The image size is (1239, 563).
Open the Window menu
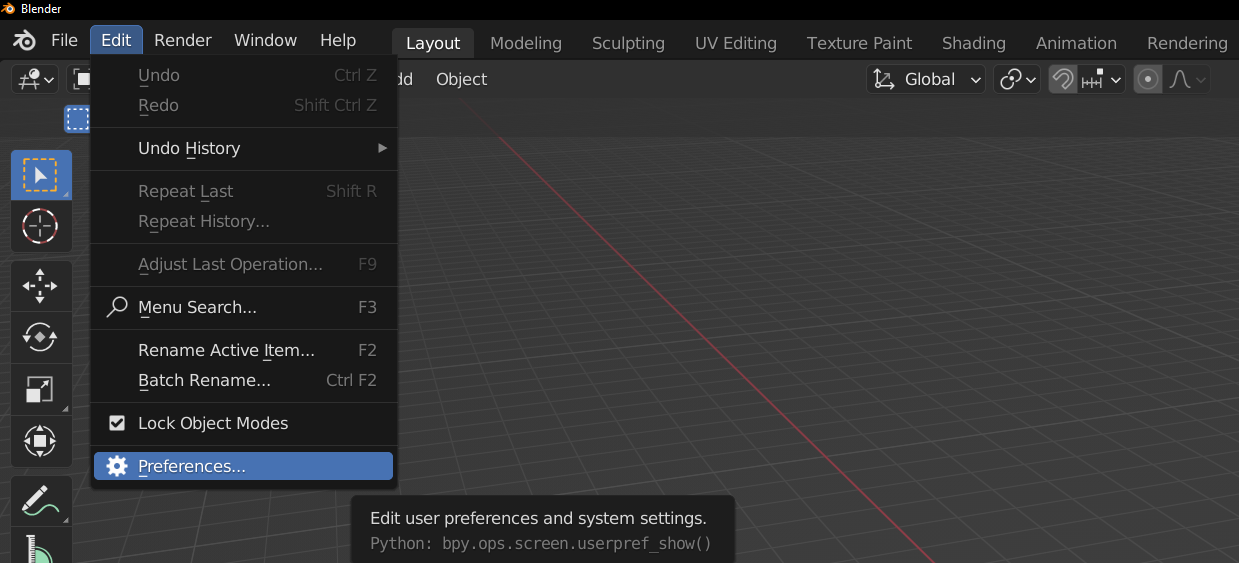(x=265, y=41)
